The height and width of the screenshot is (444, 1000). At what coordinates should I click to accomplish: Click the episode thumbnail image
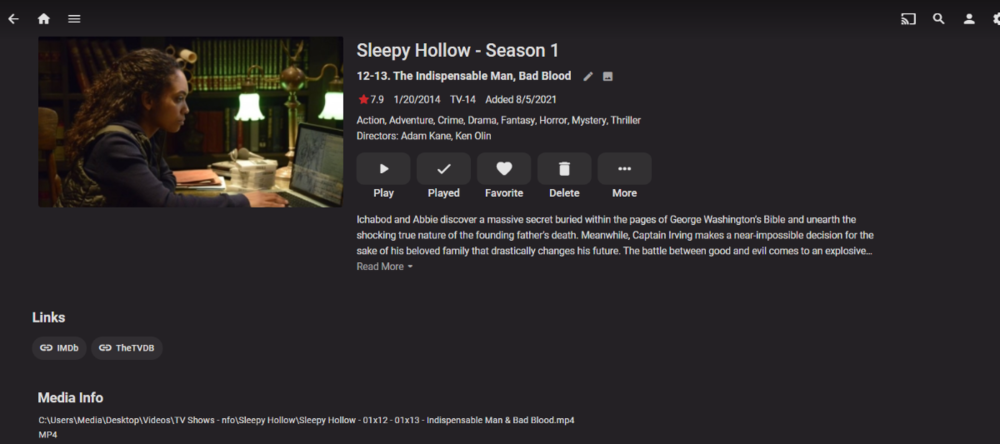tap(191, 122)
